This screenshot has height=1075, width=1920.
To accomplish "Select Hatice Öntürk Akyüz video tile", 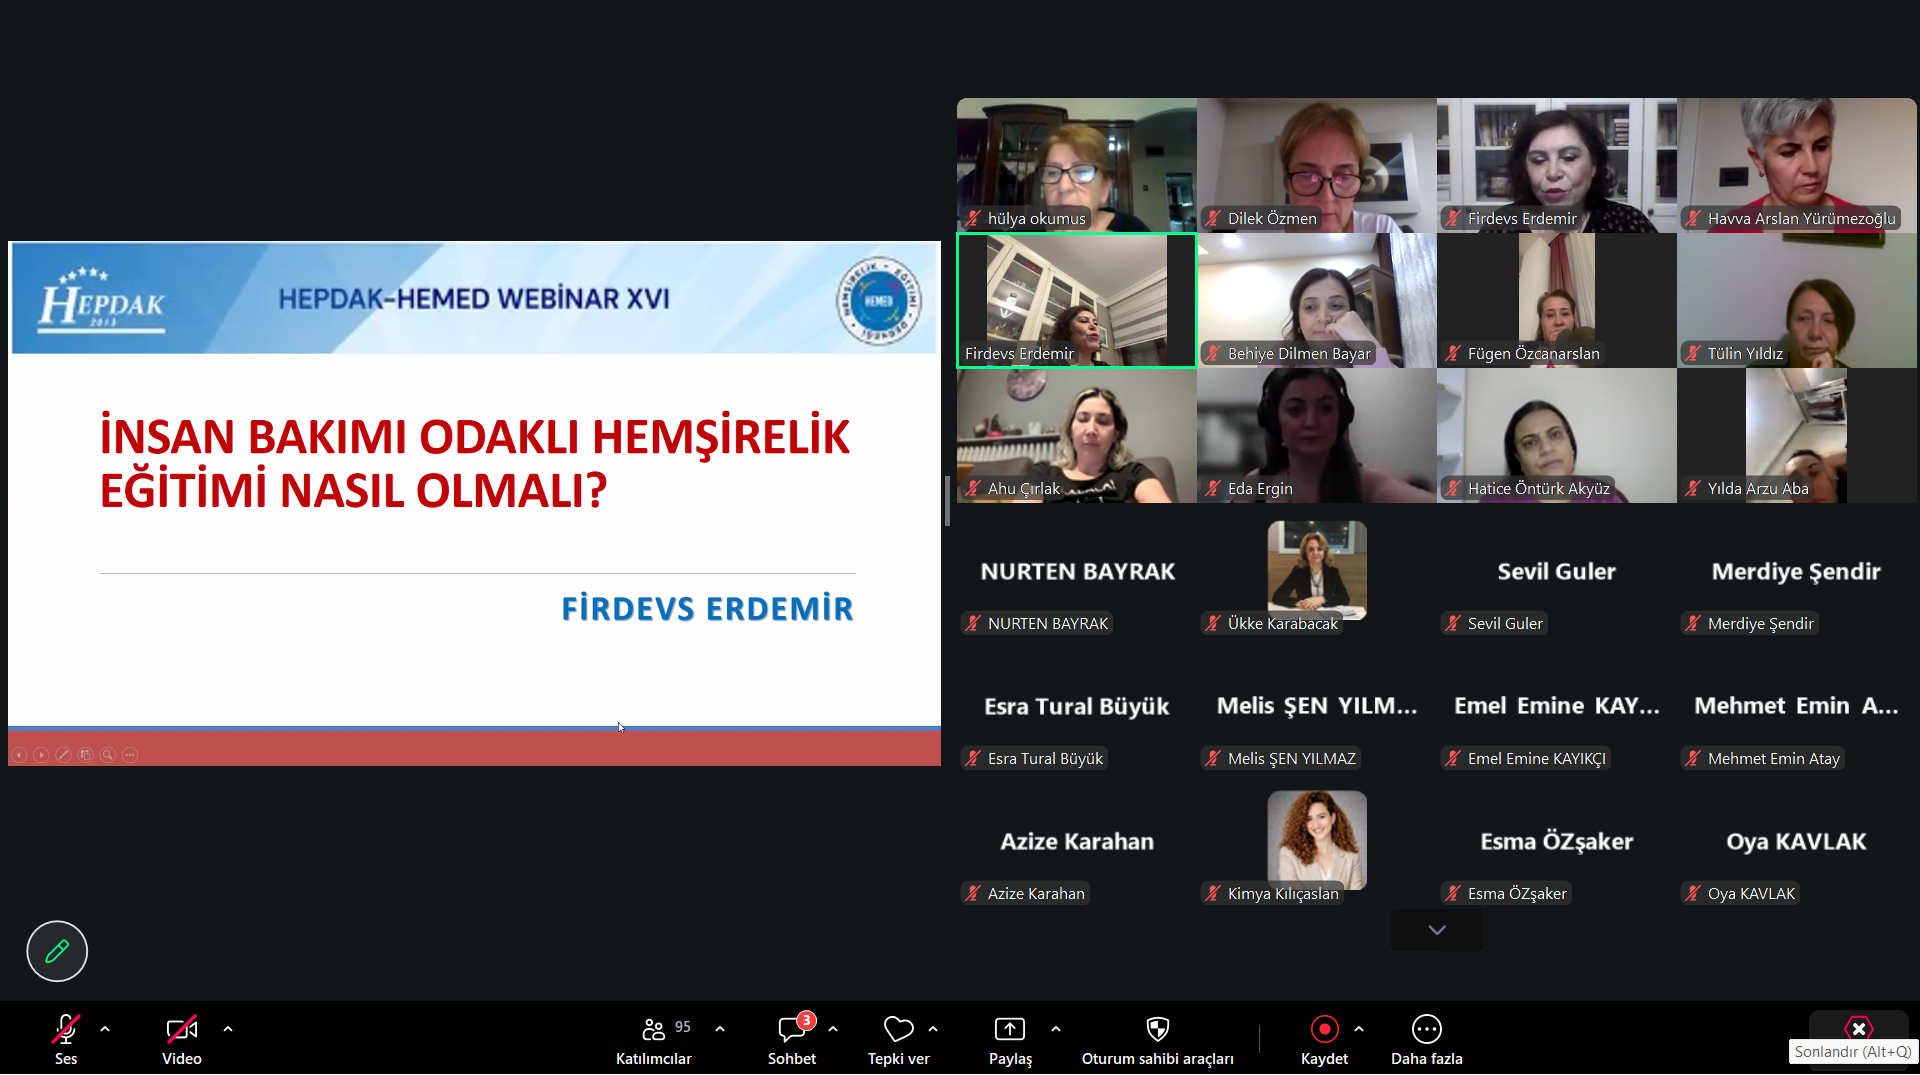I will pyautogui.click(x=1557, y=435).
